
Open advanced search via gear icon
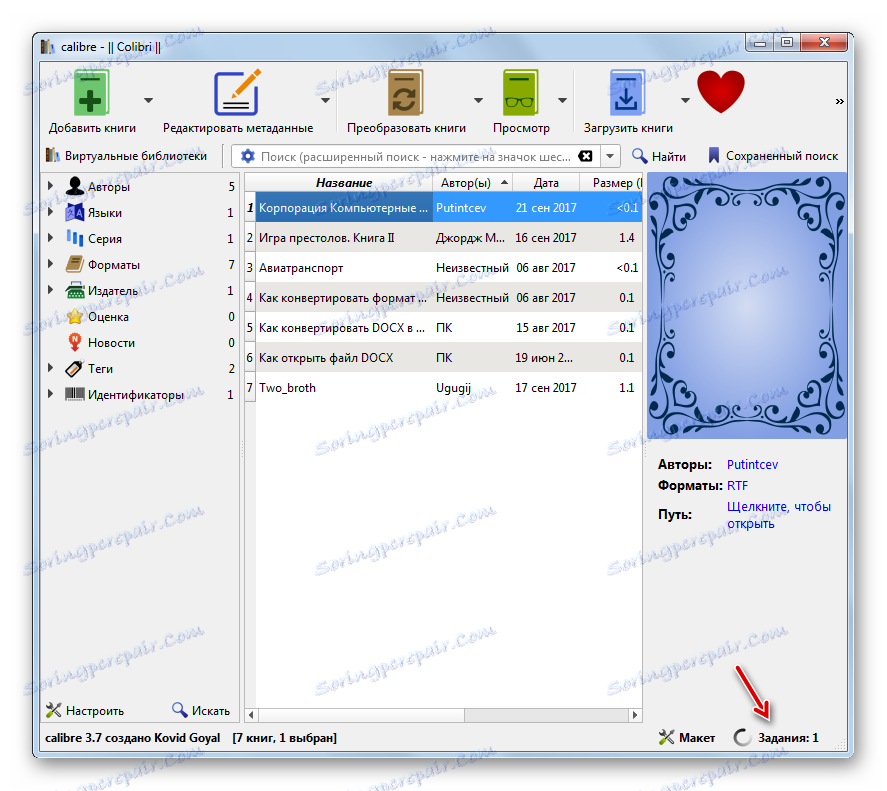click(248, 156)
